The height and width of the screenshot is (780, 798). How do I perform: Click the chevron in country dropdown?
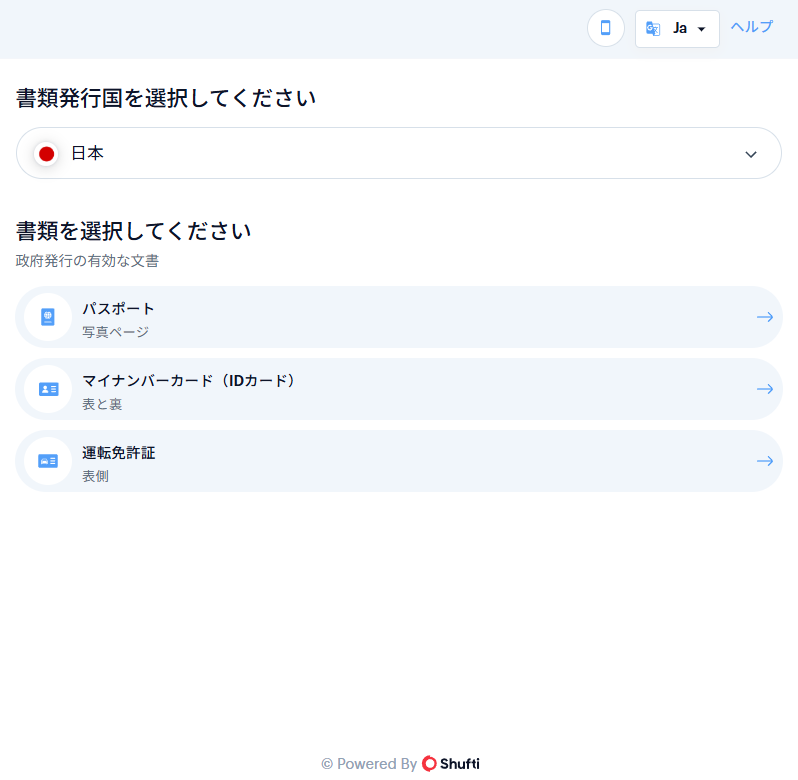[751, 154]
